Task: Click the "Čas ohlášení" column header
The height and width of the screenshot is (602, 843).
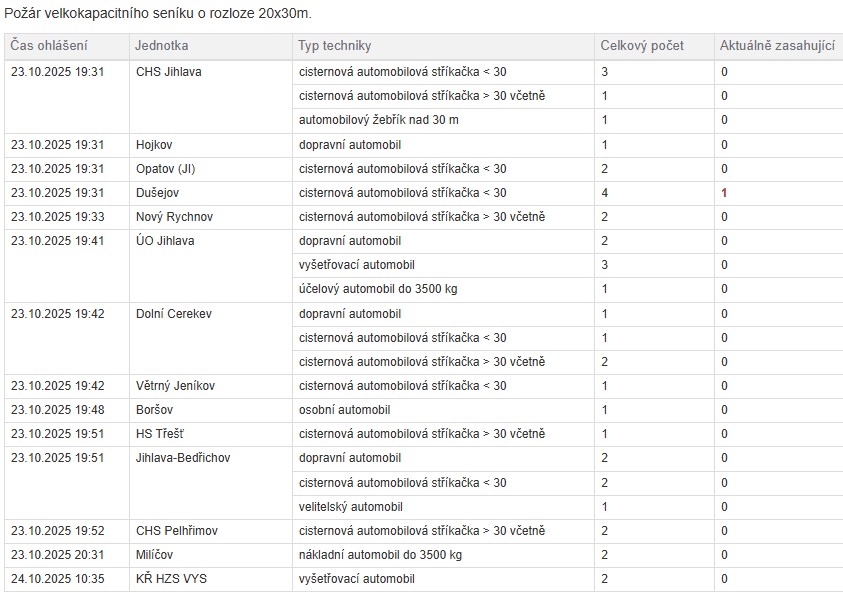Action: tap(49, 46)
